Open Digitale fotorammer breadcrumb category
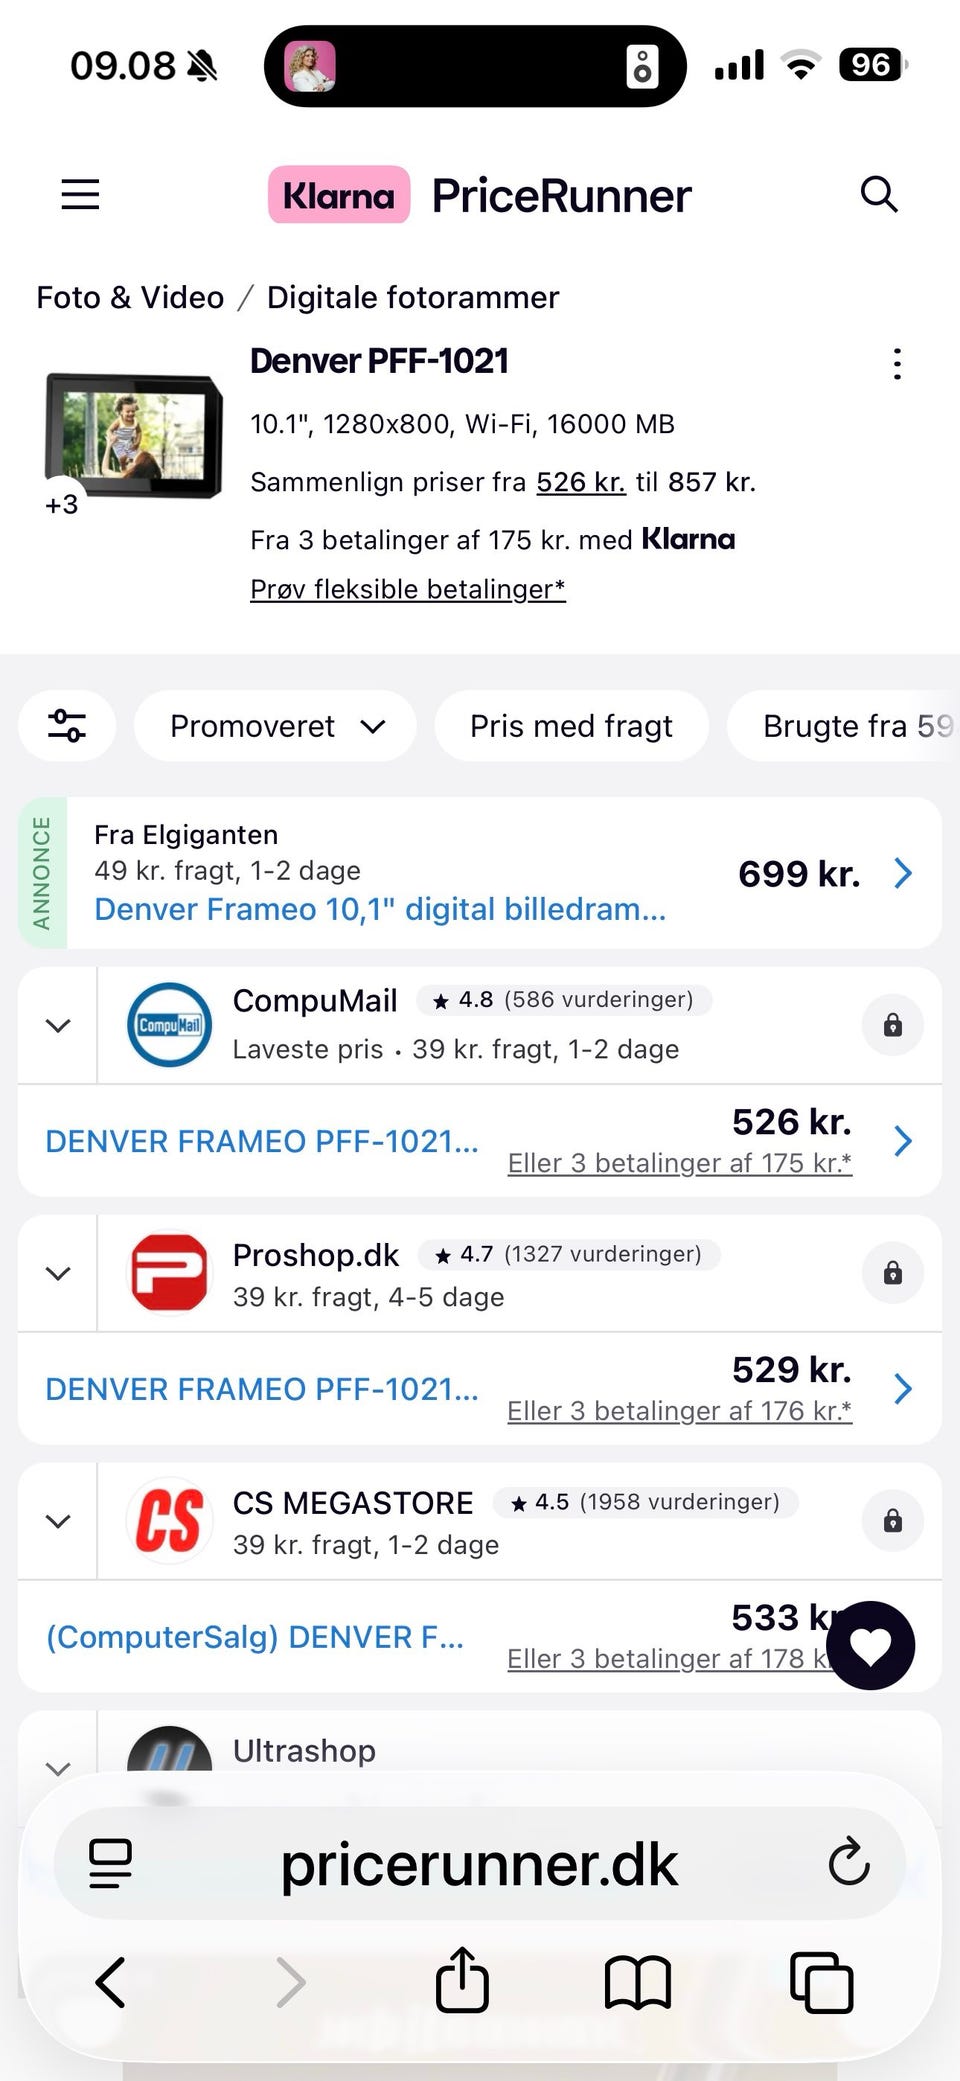The image size is (960, 2081). pyautogui.click(x=412, y=297)
